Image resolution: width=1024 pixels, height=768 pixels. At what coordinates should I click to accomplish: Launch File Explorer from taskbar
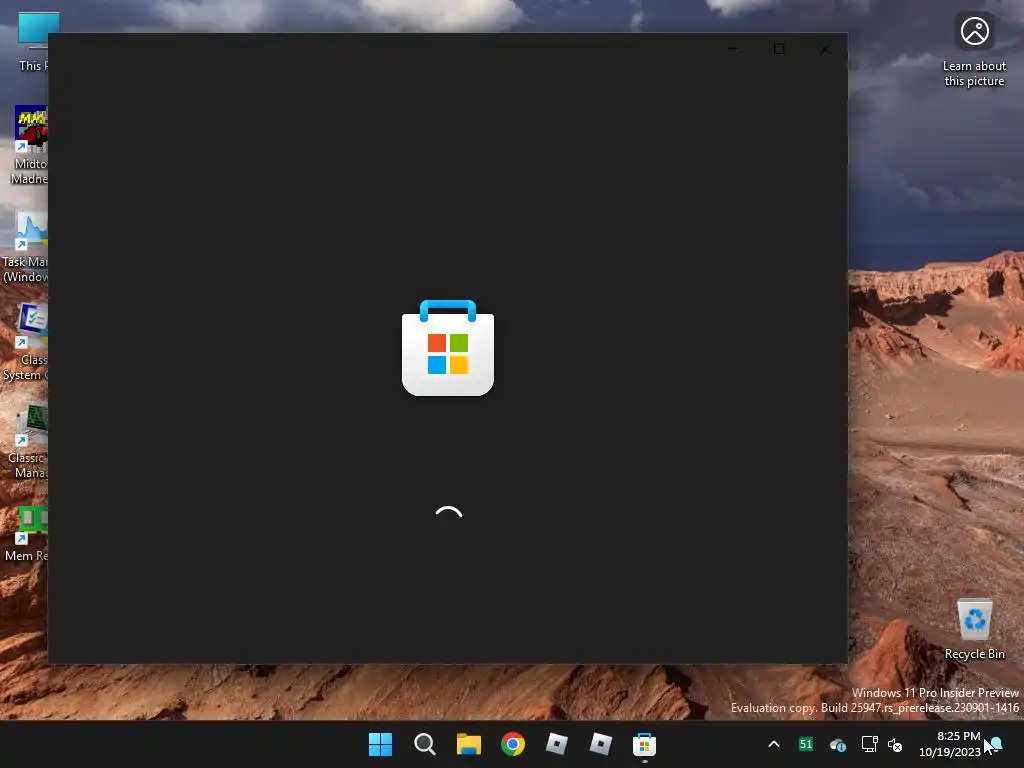pyautogui.click(x=468, y=744)
